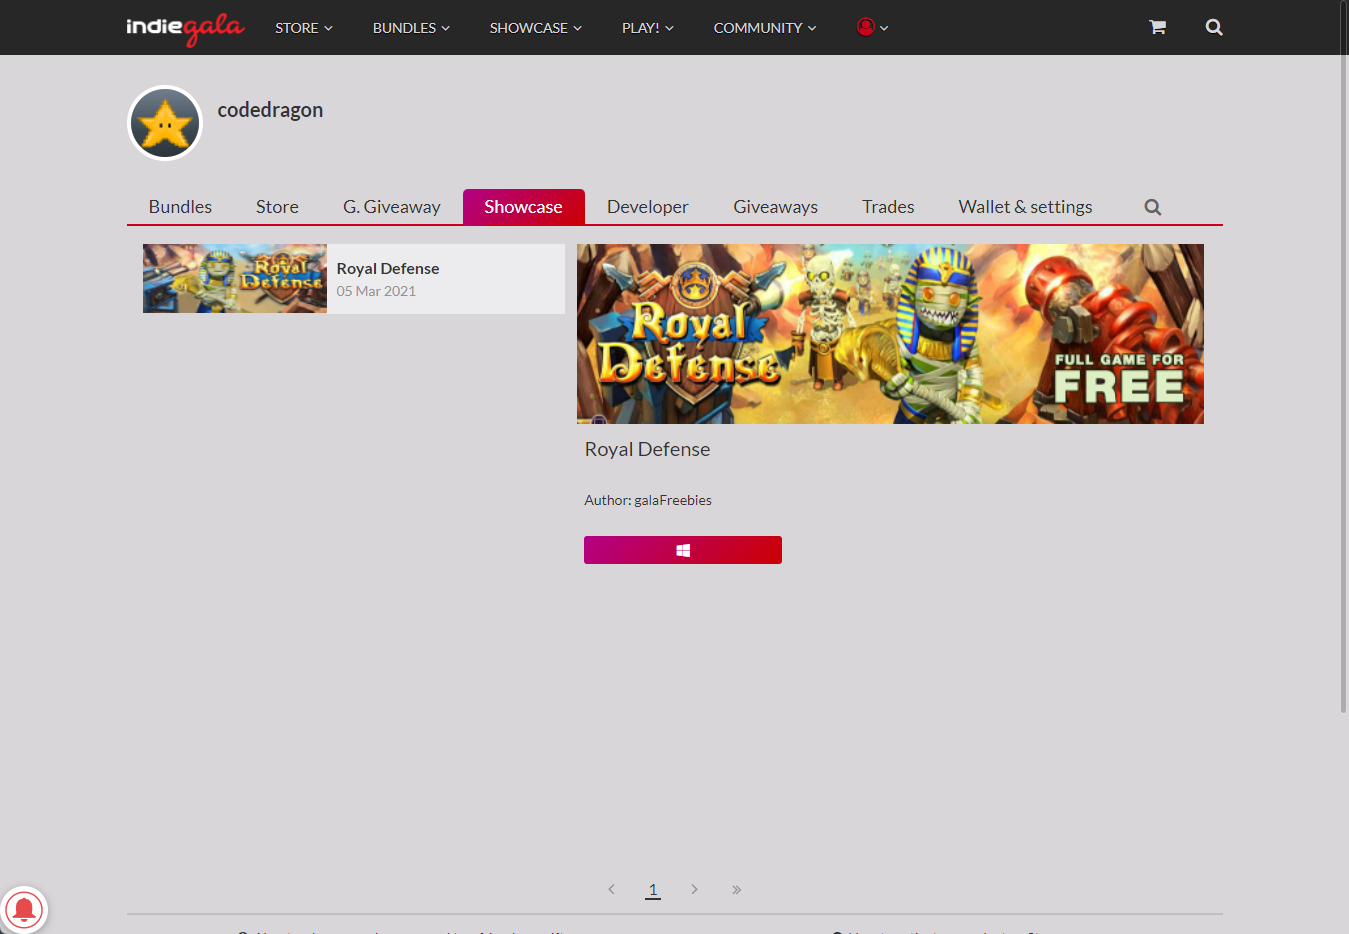Switch to the Giveaways tab

pyautogui.click(x=776, y=207)
